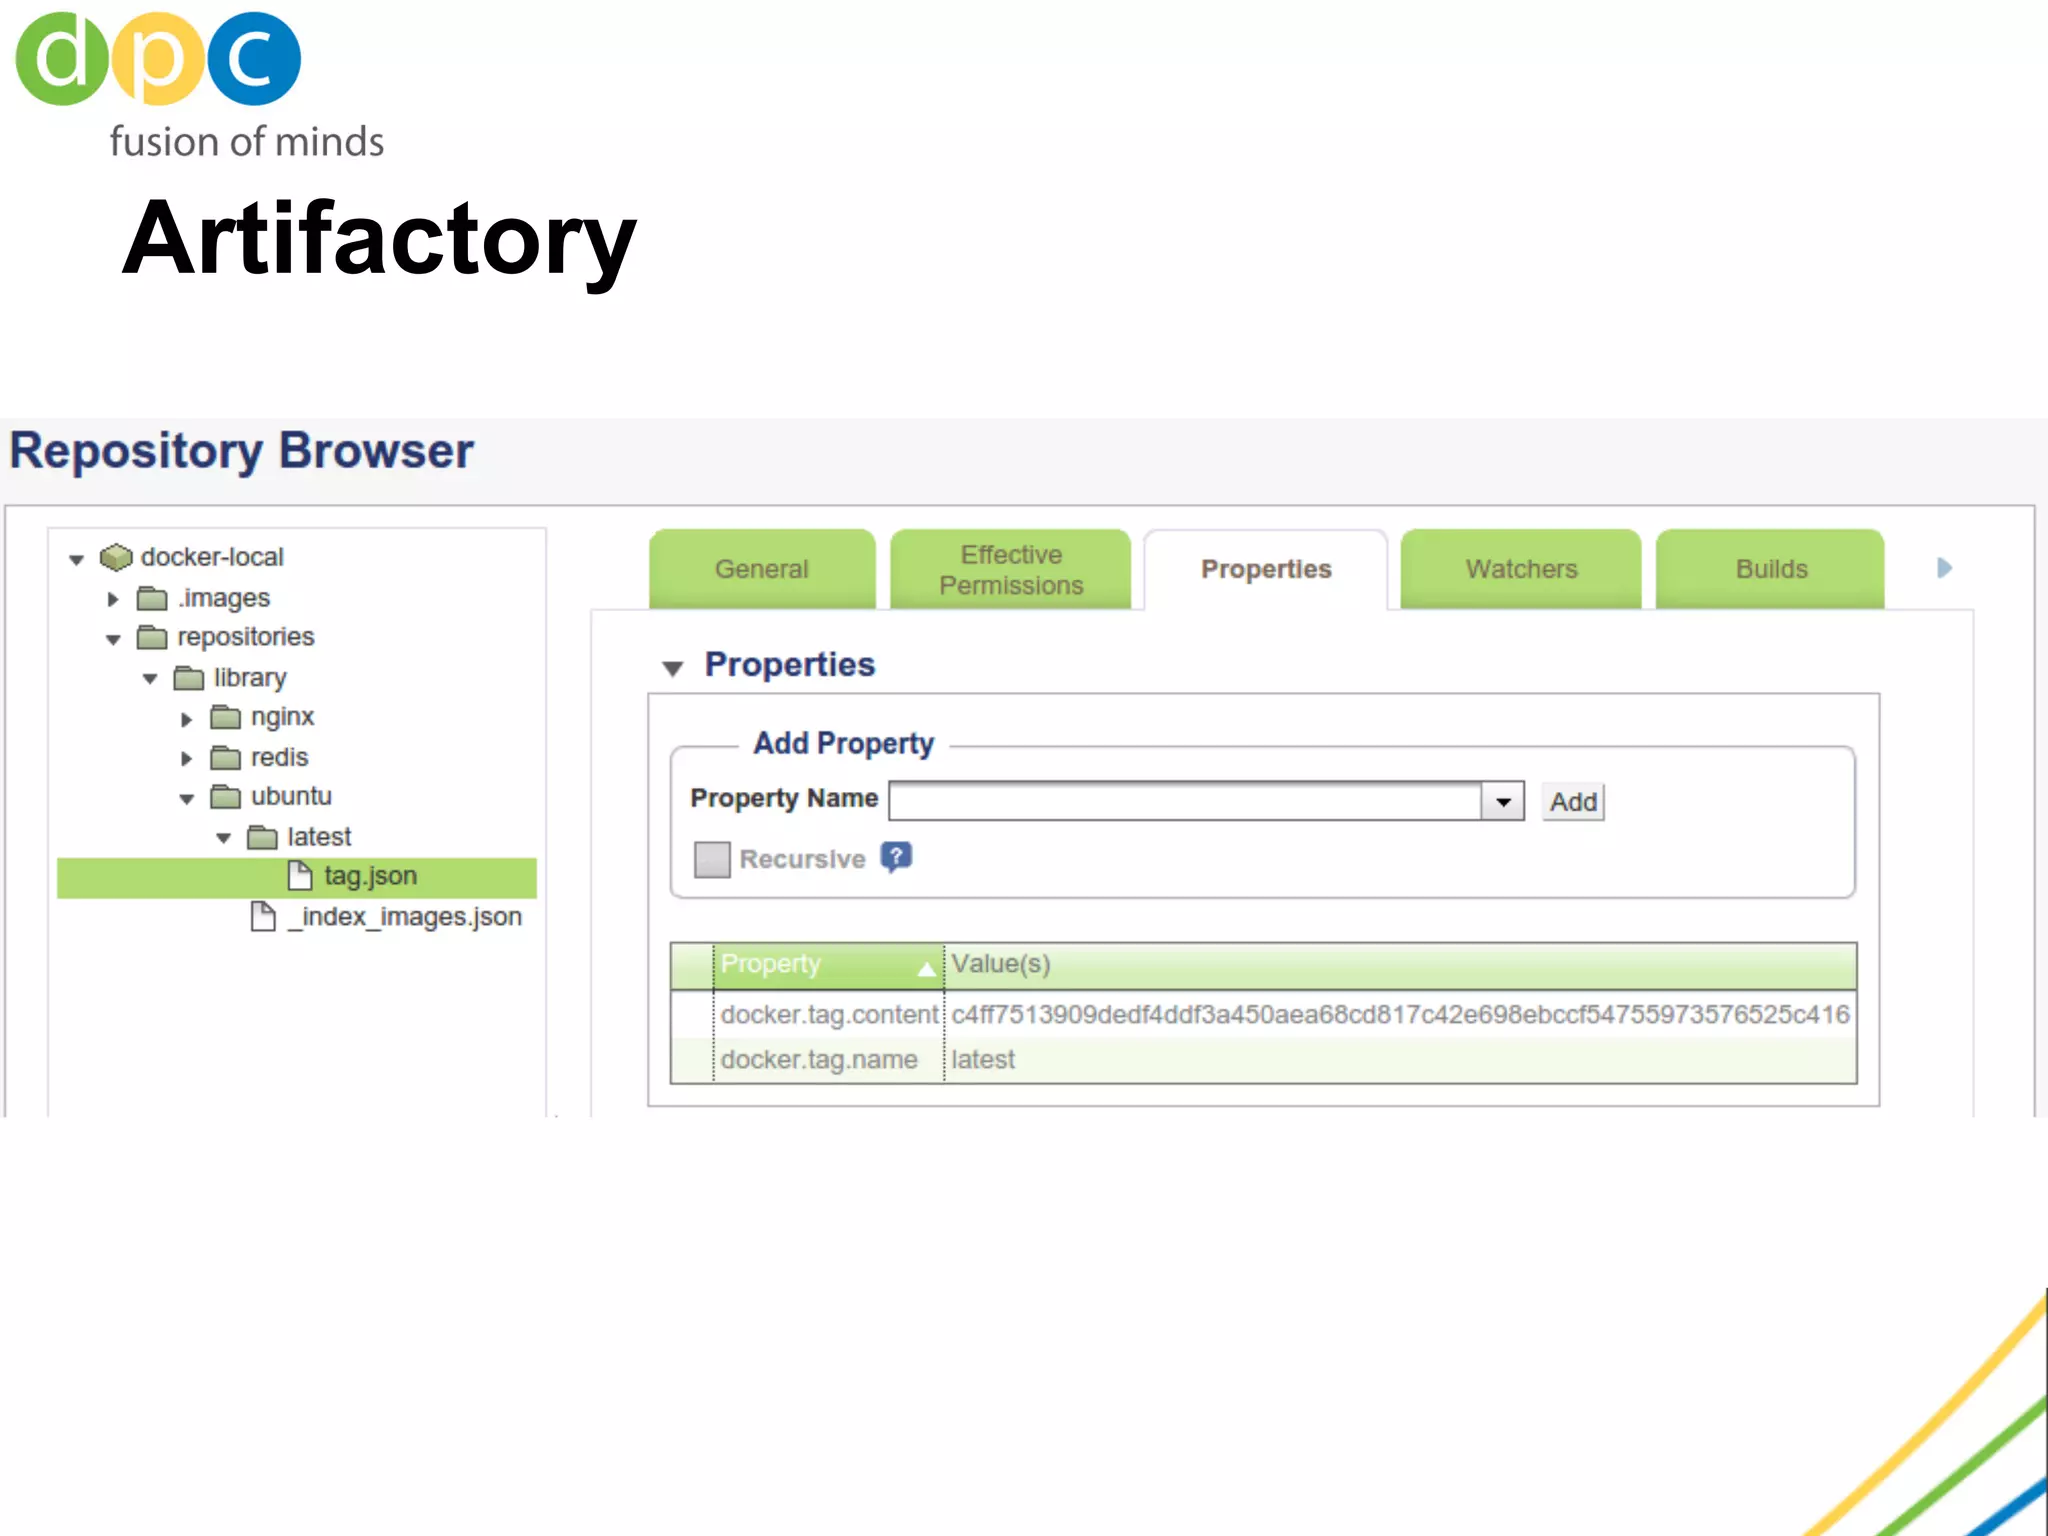
Task: Collapse the library folder node
Action: tap(150, 679)
